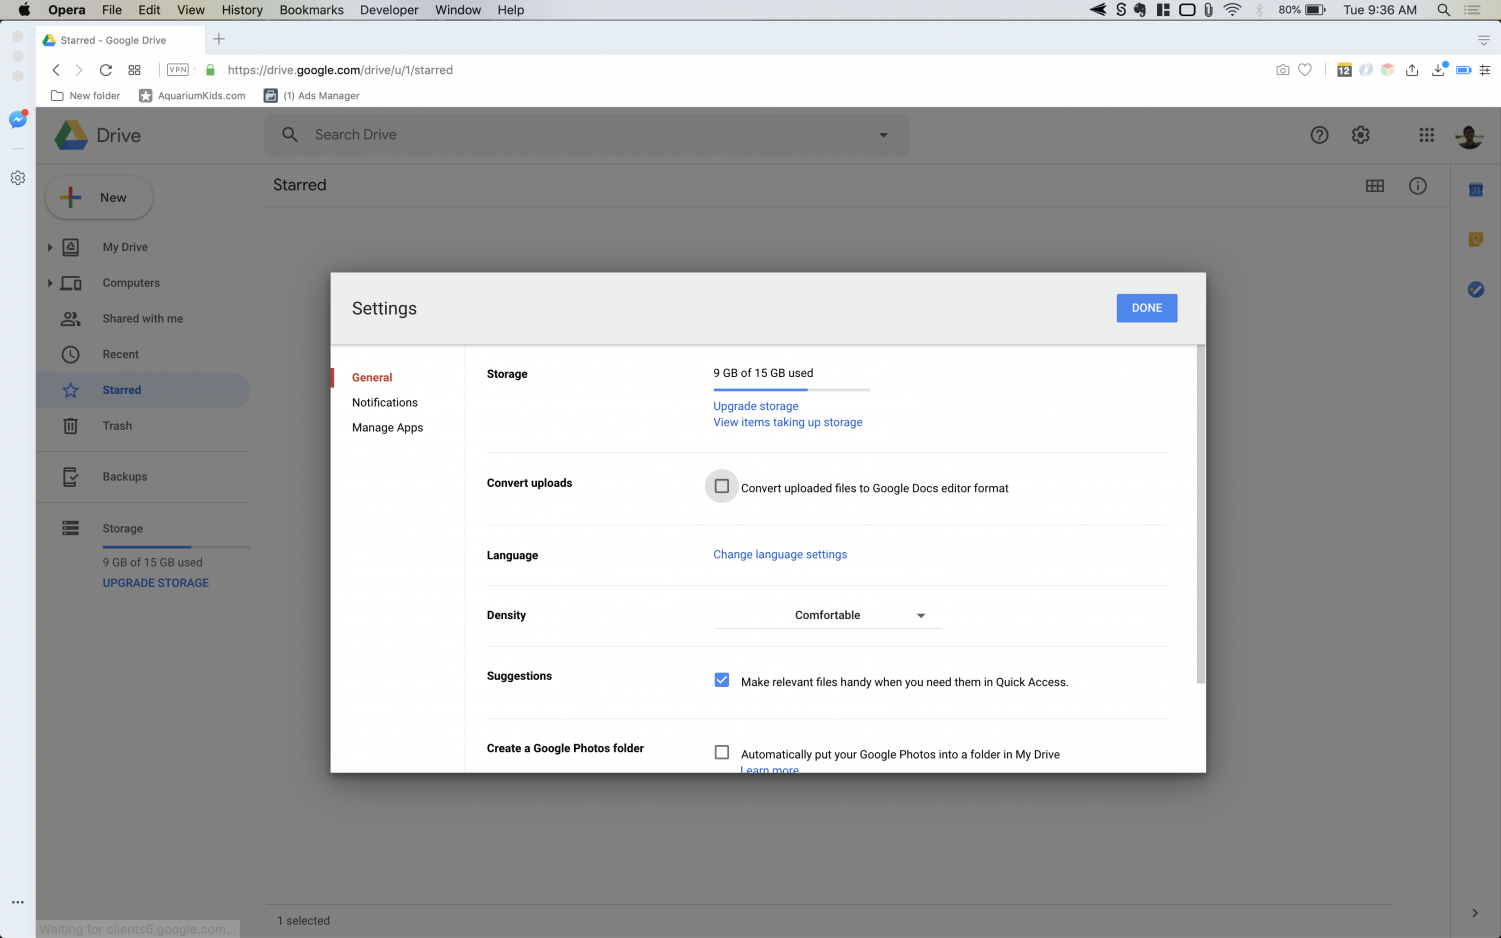
Task: Switch to Notifications settings tab
Action: pyautogui.click(x=385, y=402)
